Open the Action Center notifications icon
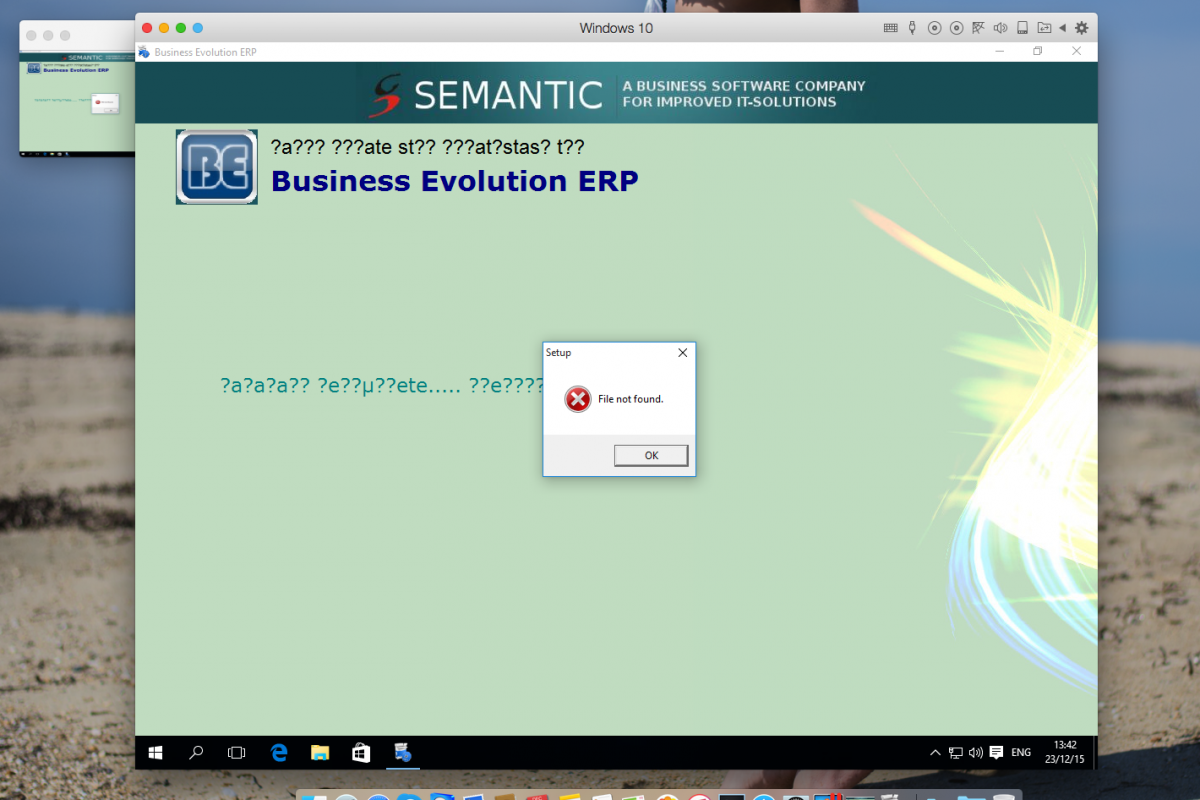 pos(996,752)
